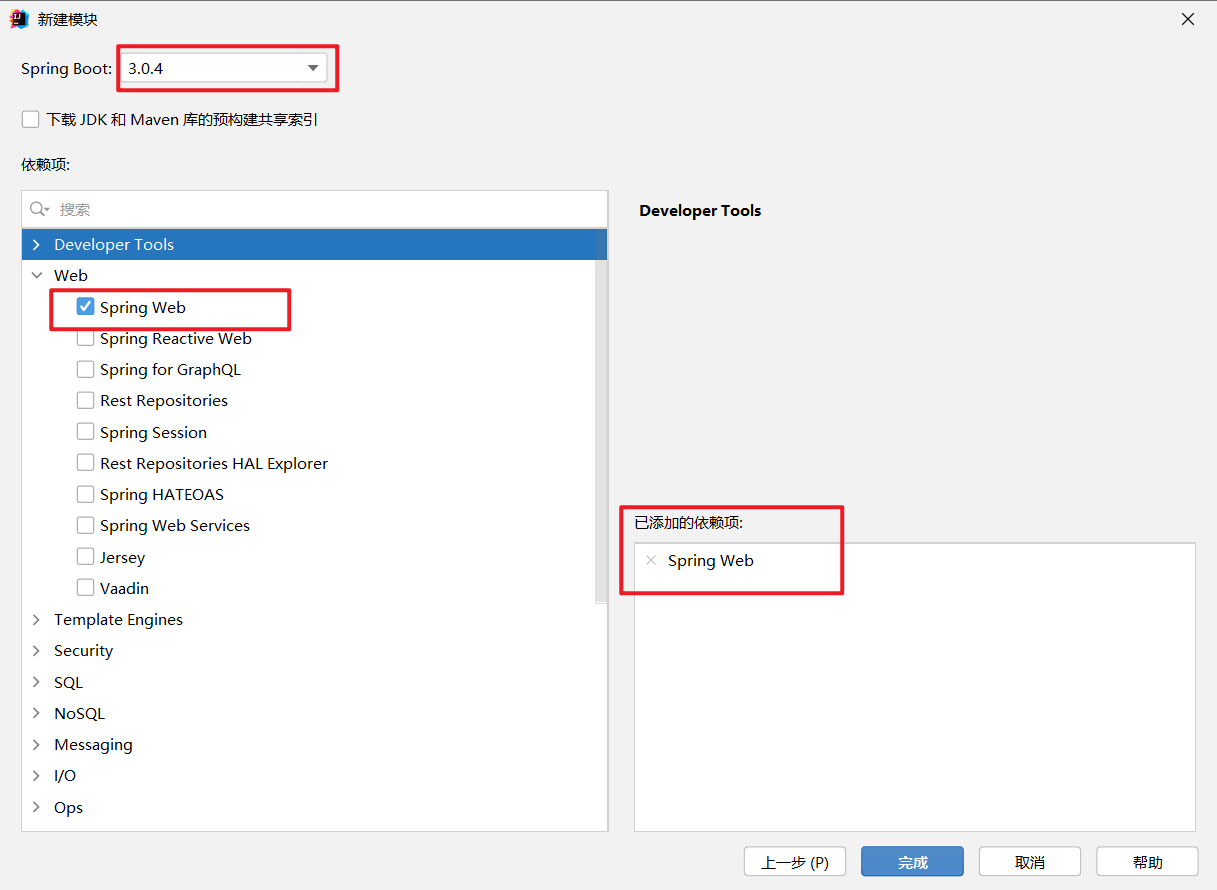Image resolution: width=1217 pixels, height=890 pixels.
Task: Click the dependency search input field
Action: pyautogui.click(x=320, y=209)
